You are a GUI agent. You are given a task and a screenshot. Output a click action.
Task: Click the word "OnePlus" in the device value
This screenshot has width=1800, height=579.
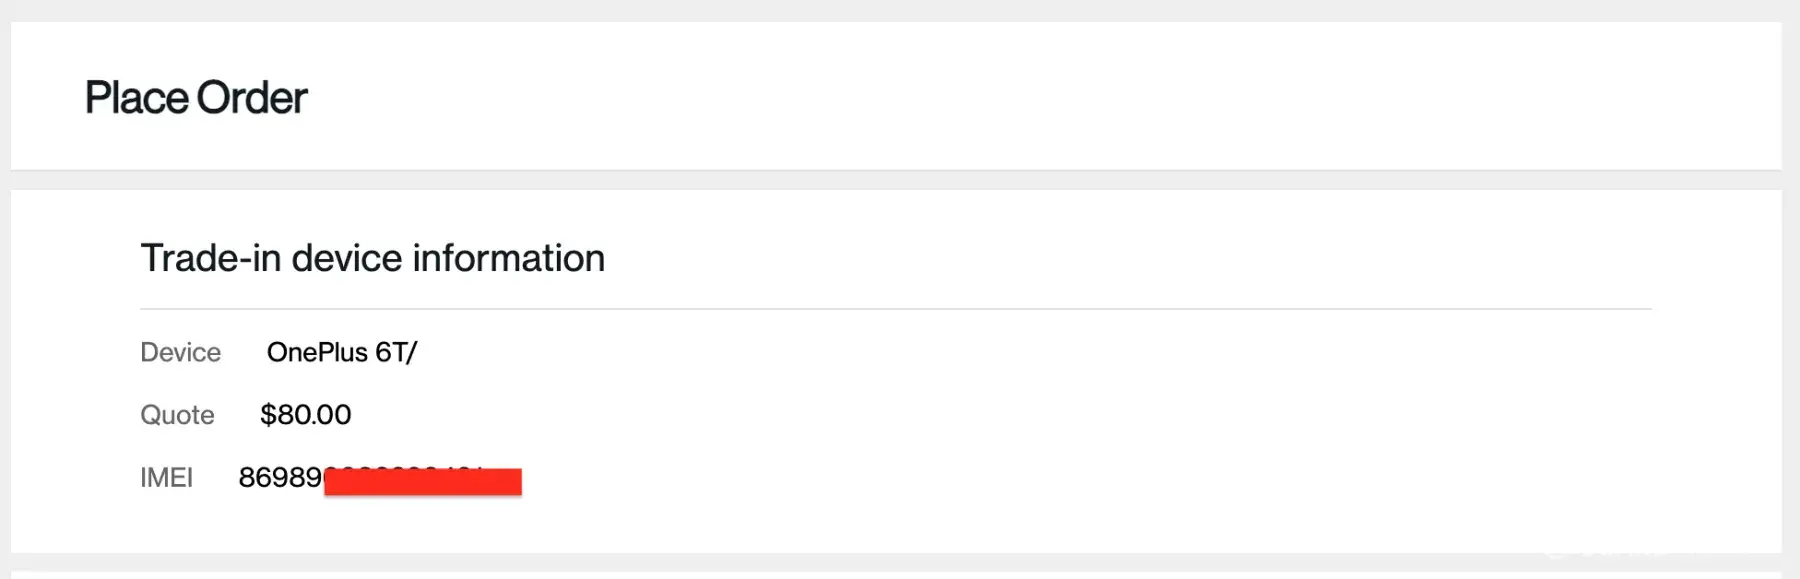pos(317,352)
